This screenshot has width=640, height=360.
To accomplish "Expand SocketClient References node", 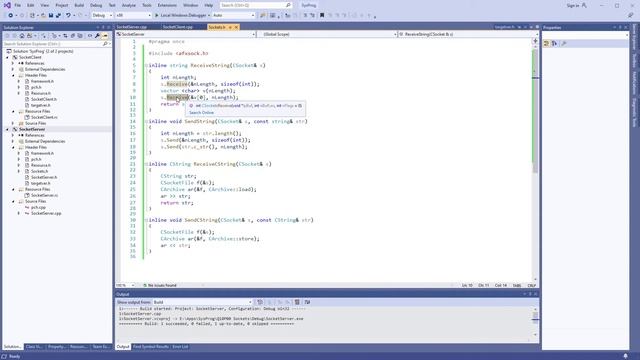I will tap(13, 63).
